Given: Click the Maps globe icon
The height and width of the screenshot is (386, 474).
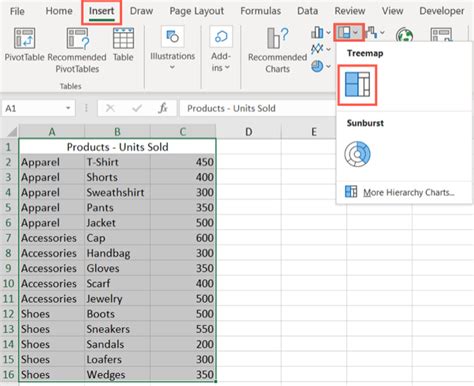Looking at the screenshot, I should point(404,35).
